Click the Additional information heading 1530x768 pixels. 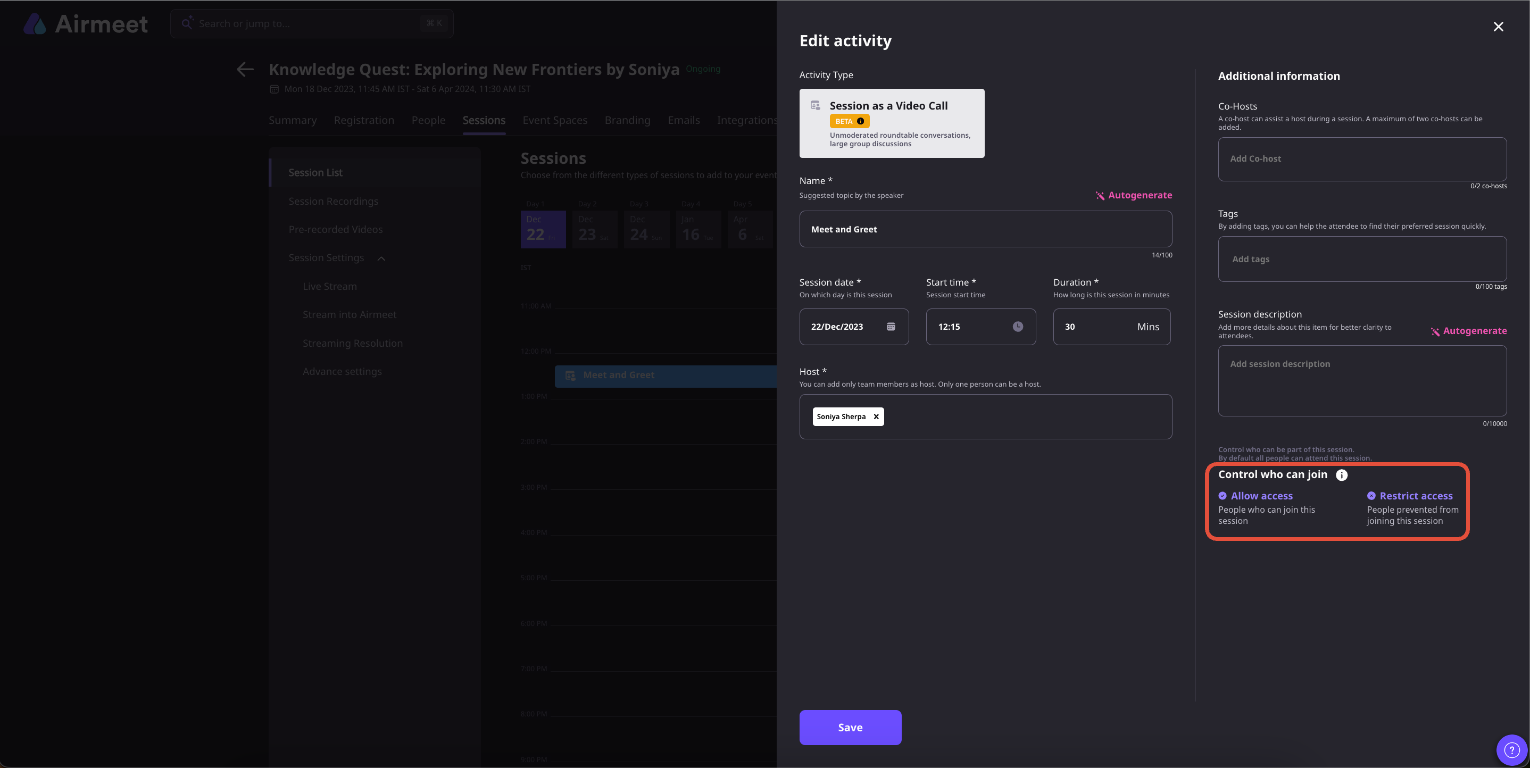[1279, 76]
